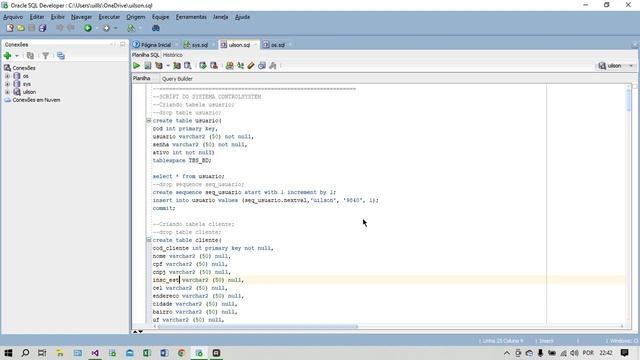Clear the worksheet with the eraser icon
Screen dimensions: 640x360
pos(251,66)
